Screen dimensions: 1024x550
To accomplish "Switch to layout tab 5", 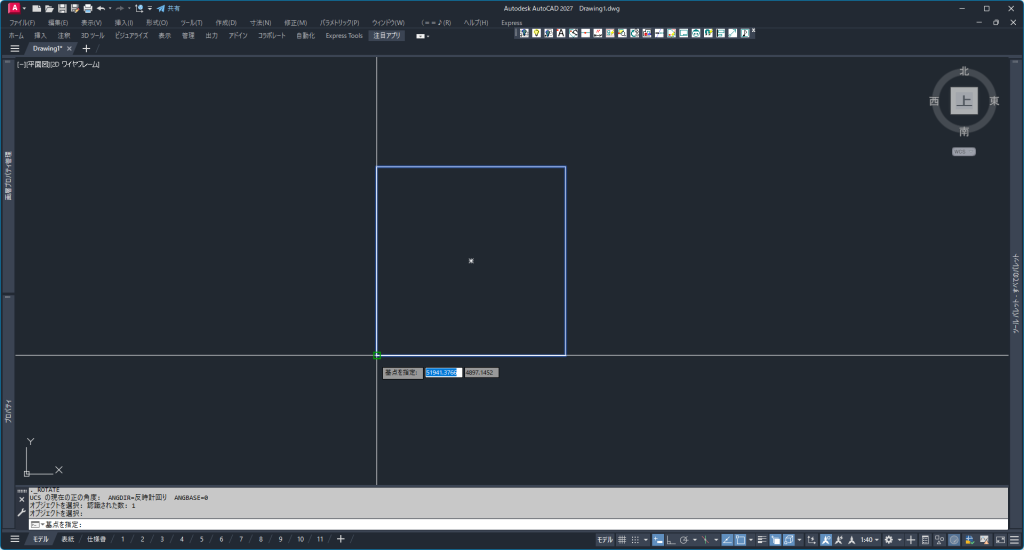I will click(201, 540).
